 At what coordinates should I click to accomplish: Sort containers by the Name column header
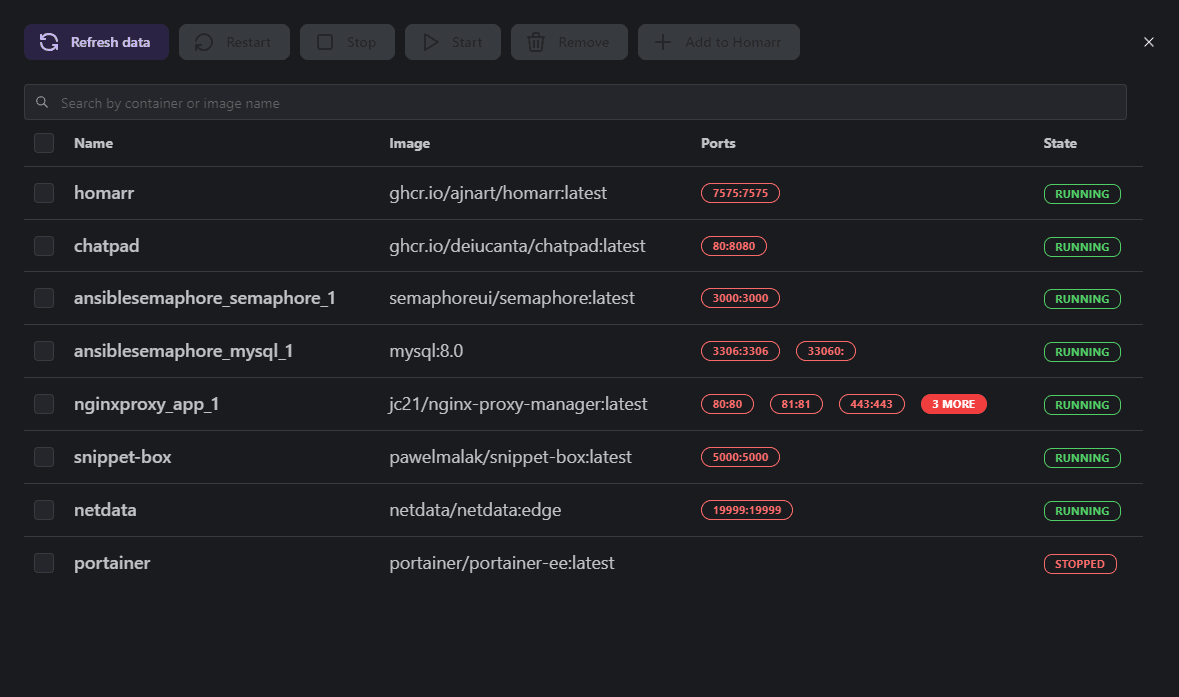click(x=93, y=142)
